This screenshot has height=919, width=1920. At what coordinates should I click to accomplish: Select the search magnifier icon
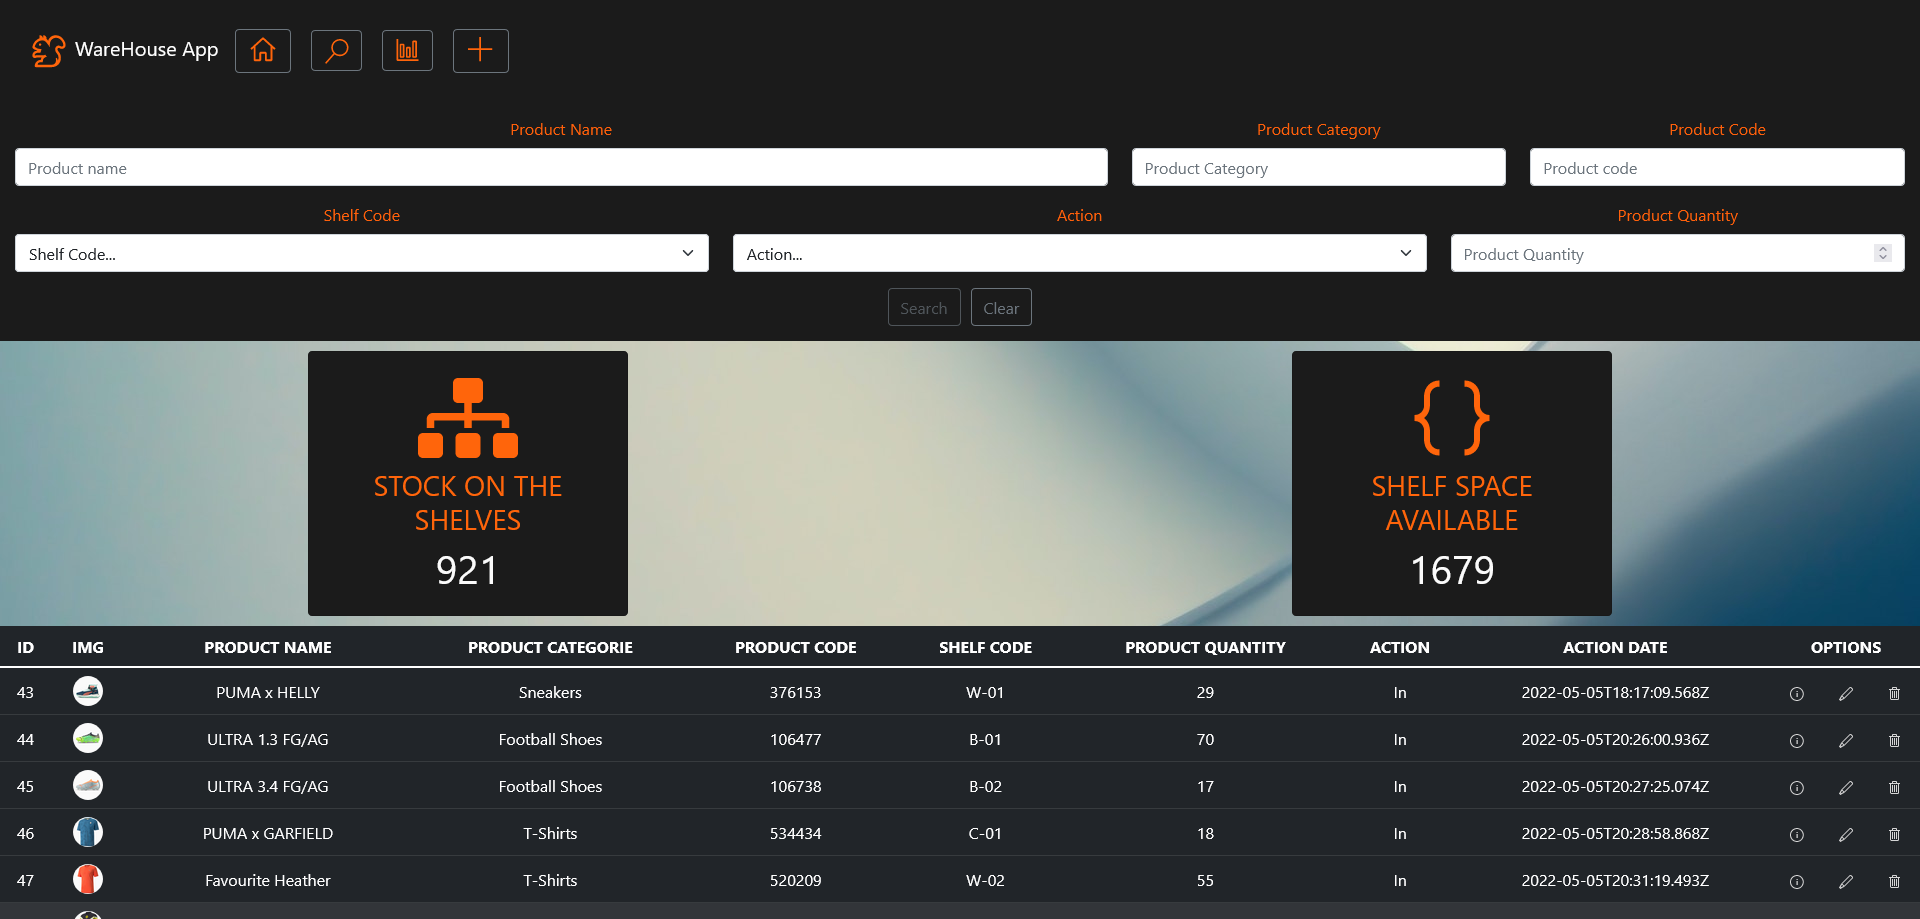[336, 50]
